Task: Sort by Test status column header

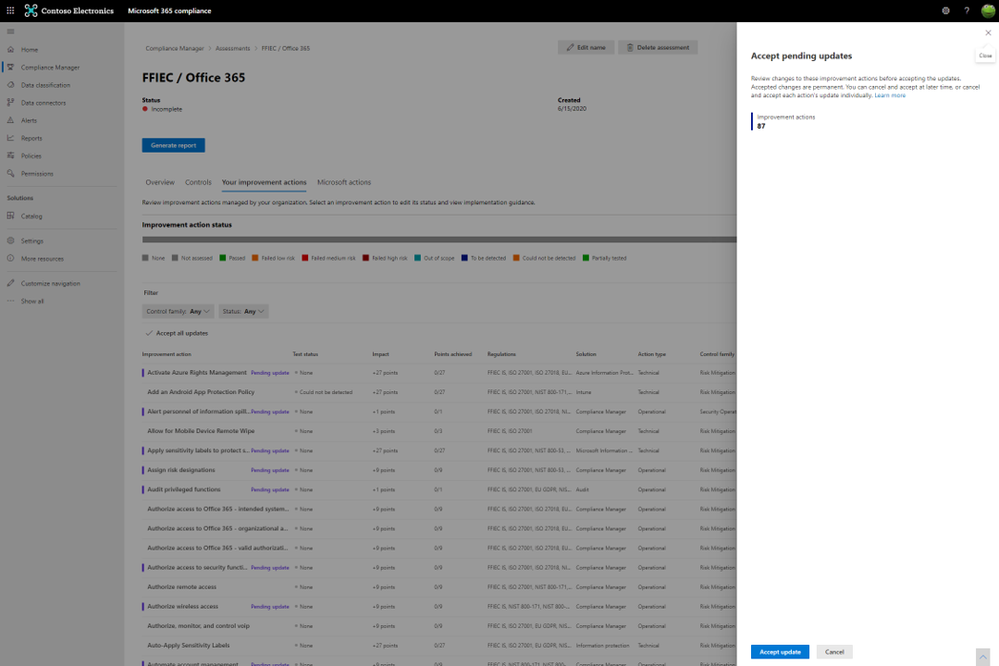Action: point(305,354)
